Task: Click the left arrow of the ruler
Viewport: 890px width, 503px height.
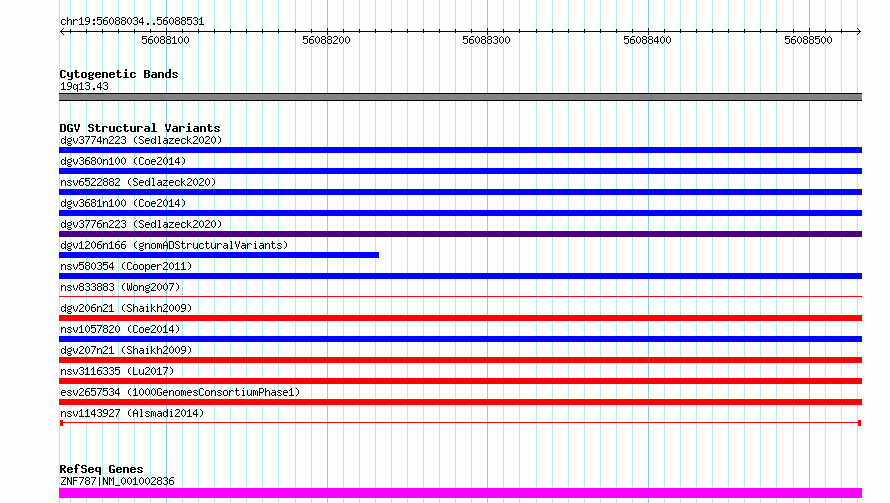Action: (x=62, y=31)
